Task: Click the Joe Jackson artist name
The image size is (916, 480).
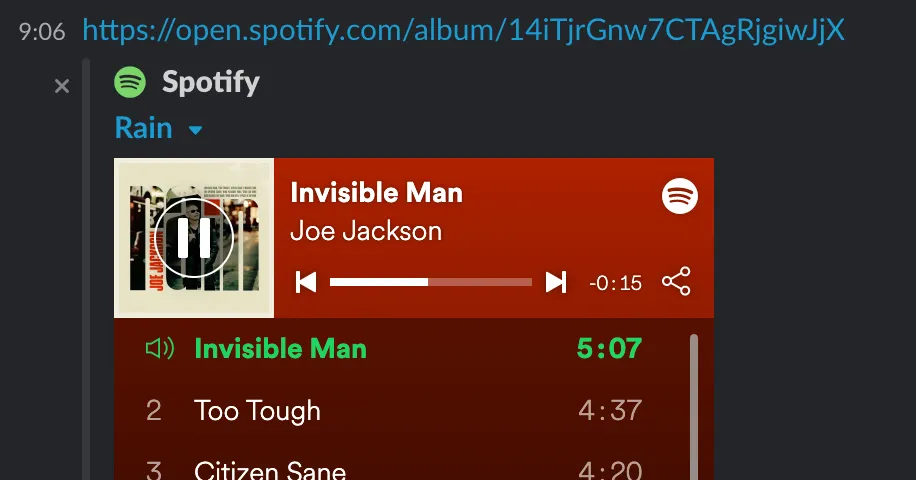Action: [366, 231]
